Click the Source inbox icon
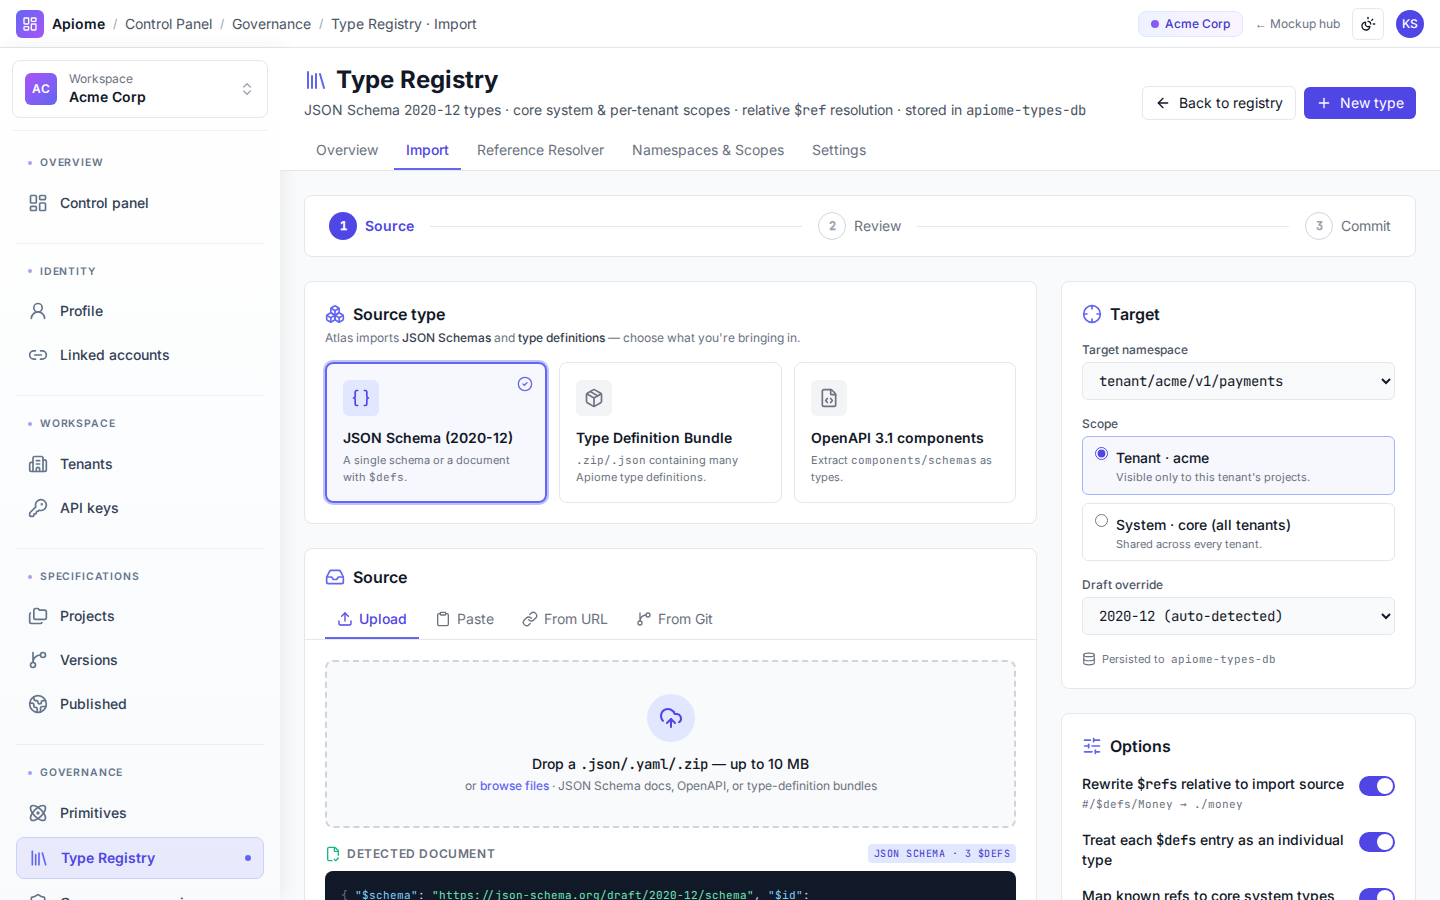The image size is (1440, 900). (335, 577)
